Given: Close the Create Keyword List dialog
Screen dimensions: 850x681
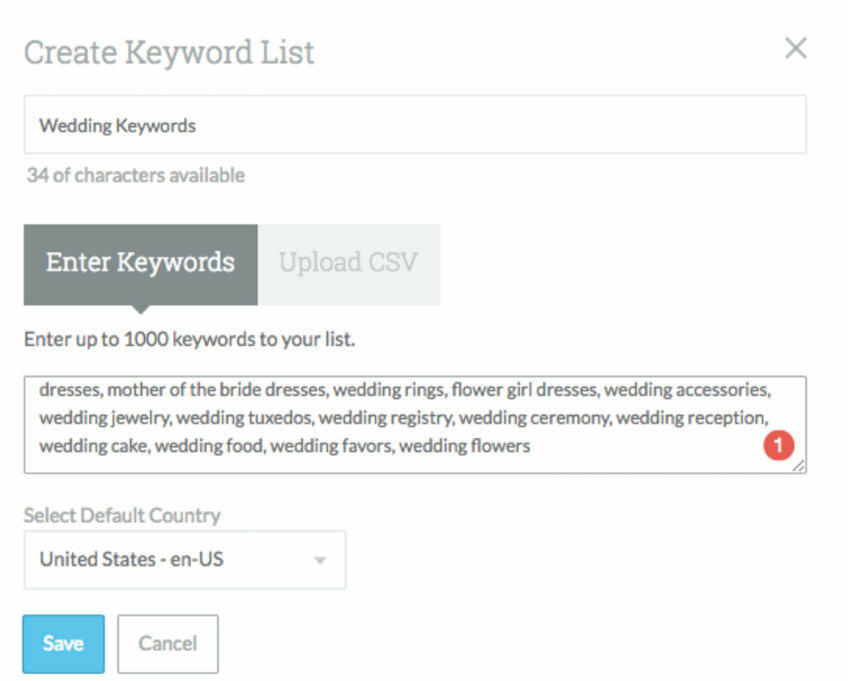Looking at the screenshot, I should click(795, 49).
